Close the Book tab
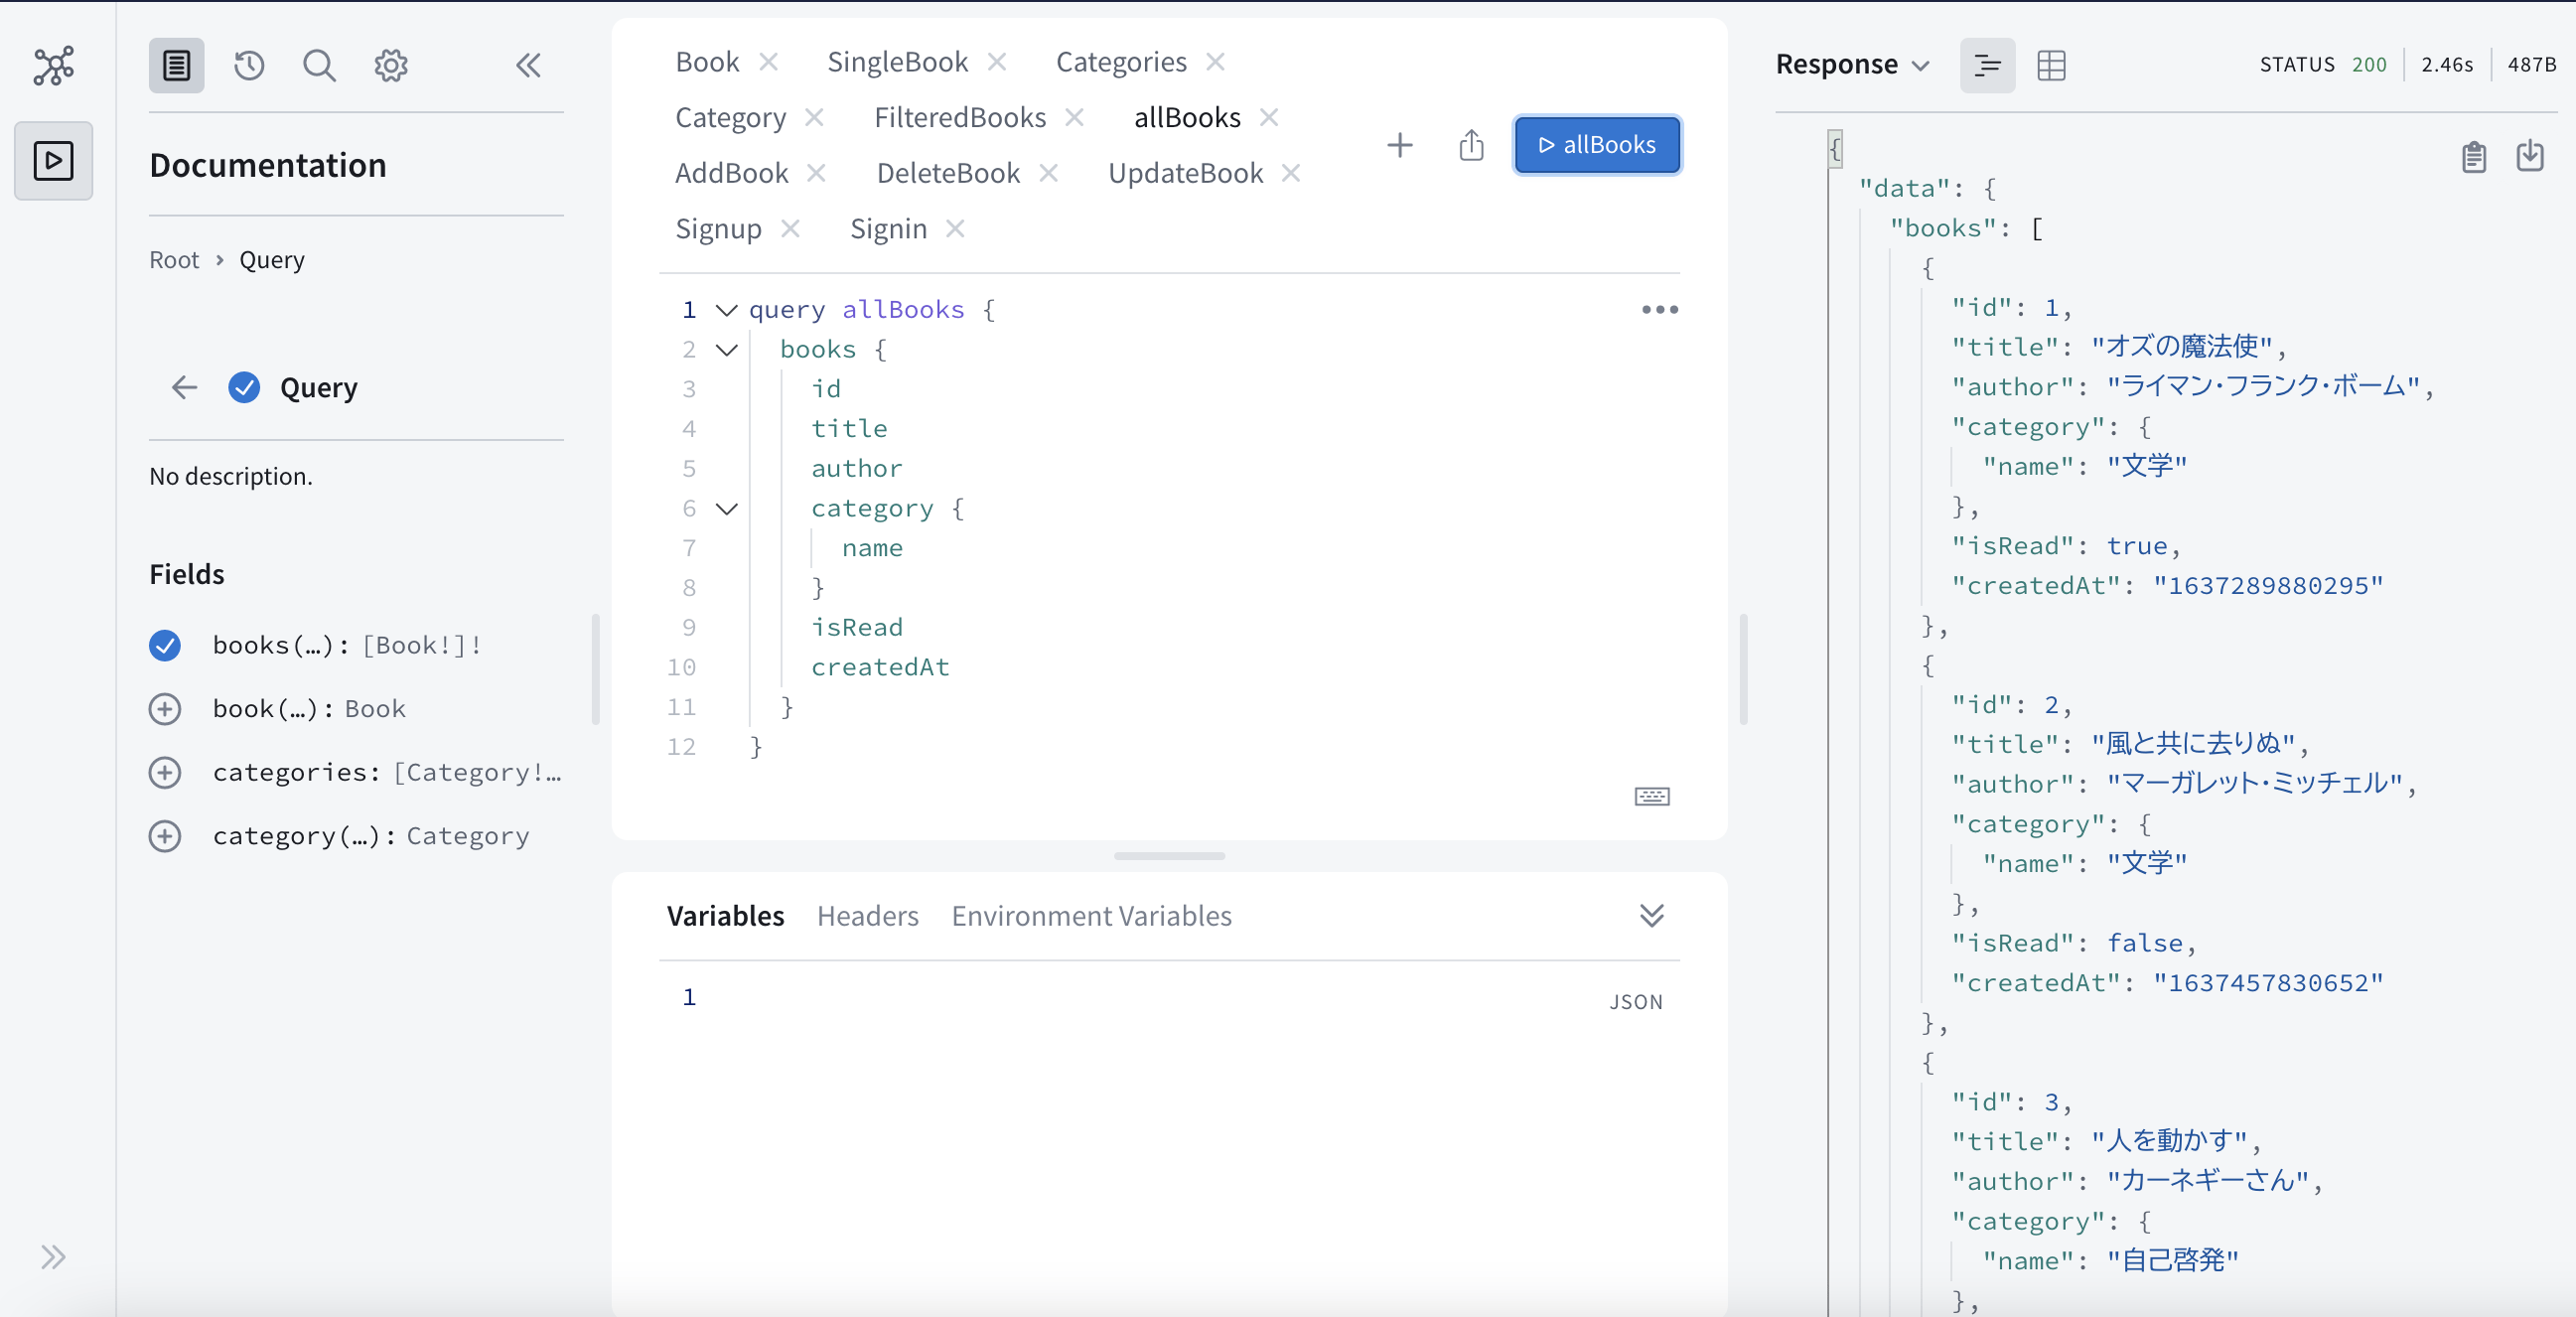This screenshot has height=1317, width=2576. pyautogui.click(x=768, y=62)
